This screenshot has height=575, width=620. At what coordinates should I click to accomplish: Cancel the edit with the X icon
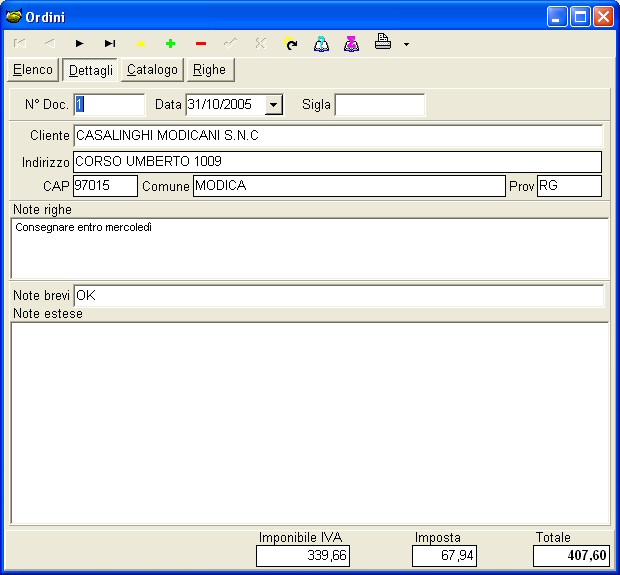(x=261, y=43)
